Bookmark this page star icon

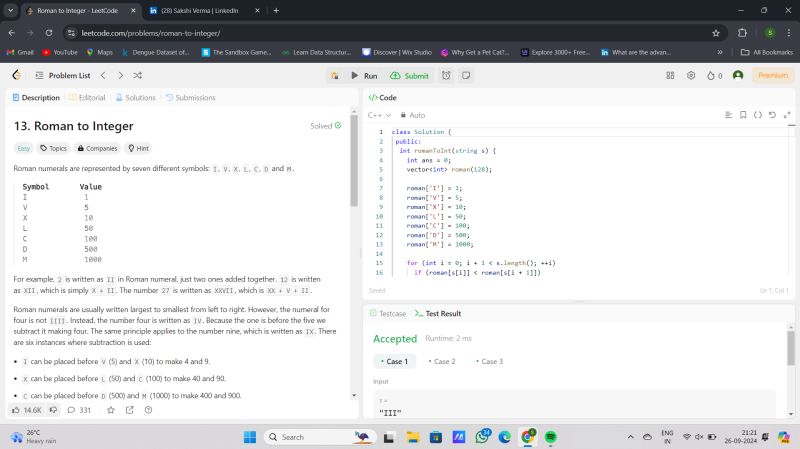point(716,33)
